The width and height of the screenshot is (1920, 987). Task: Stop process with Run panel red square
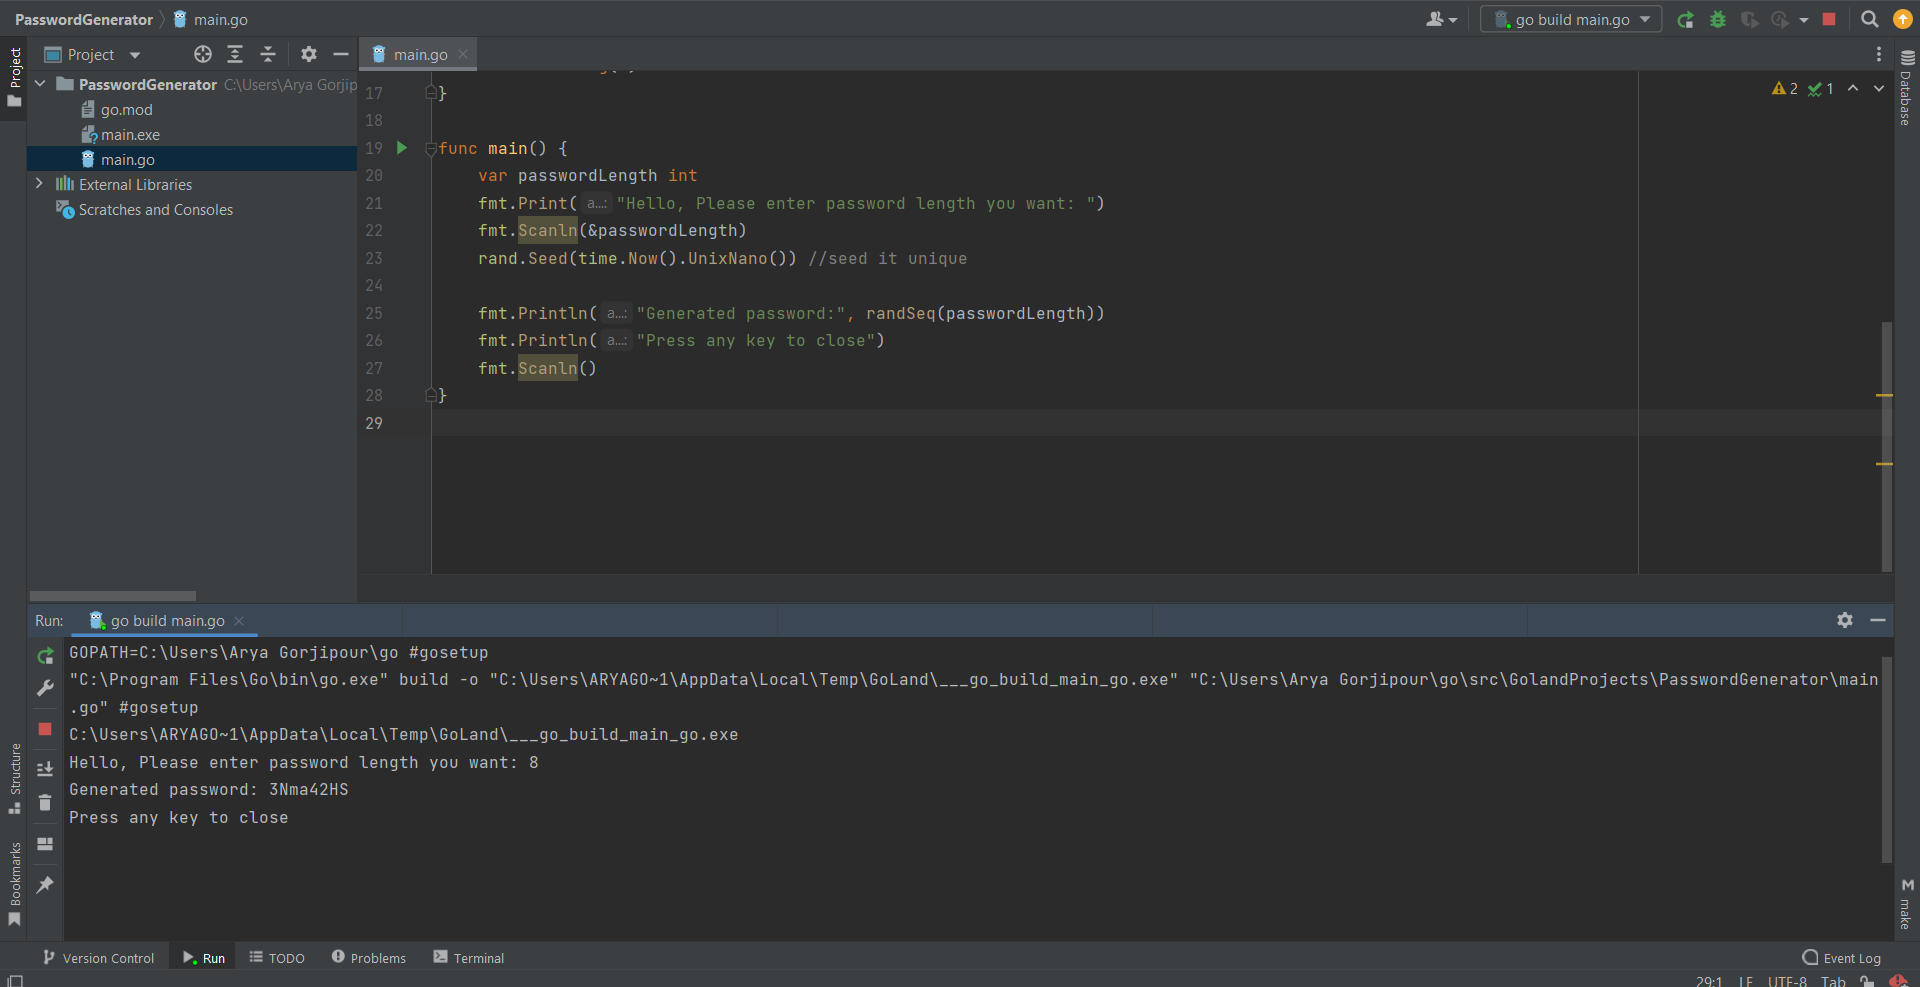coord(45,729)
